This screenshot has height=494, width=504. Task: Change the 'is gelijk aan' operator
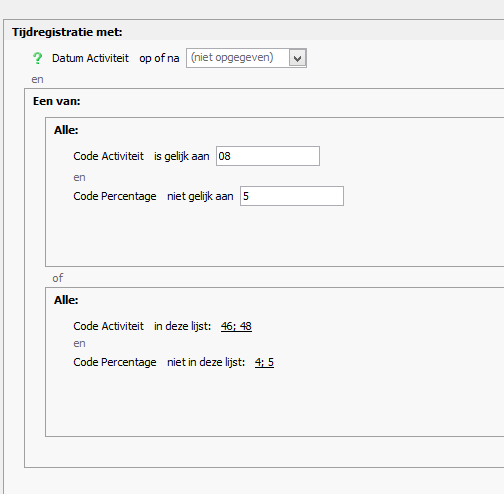pyautogui.click(x=182, y=156)
